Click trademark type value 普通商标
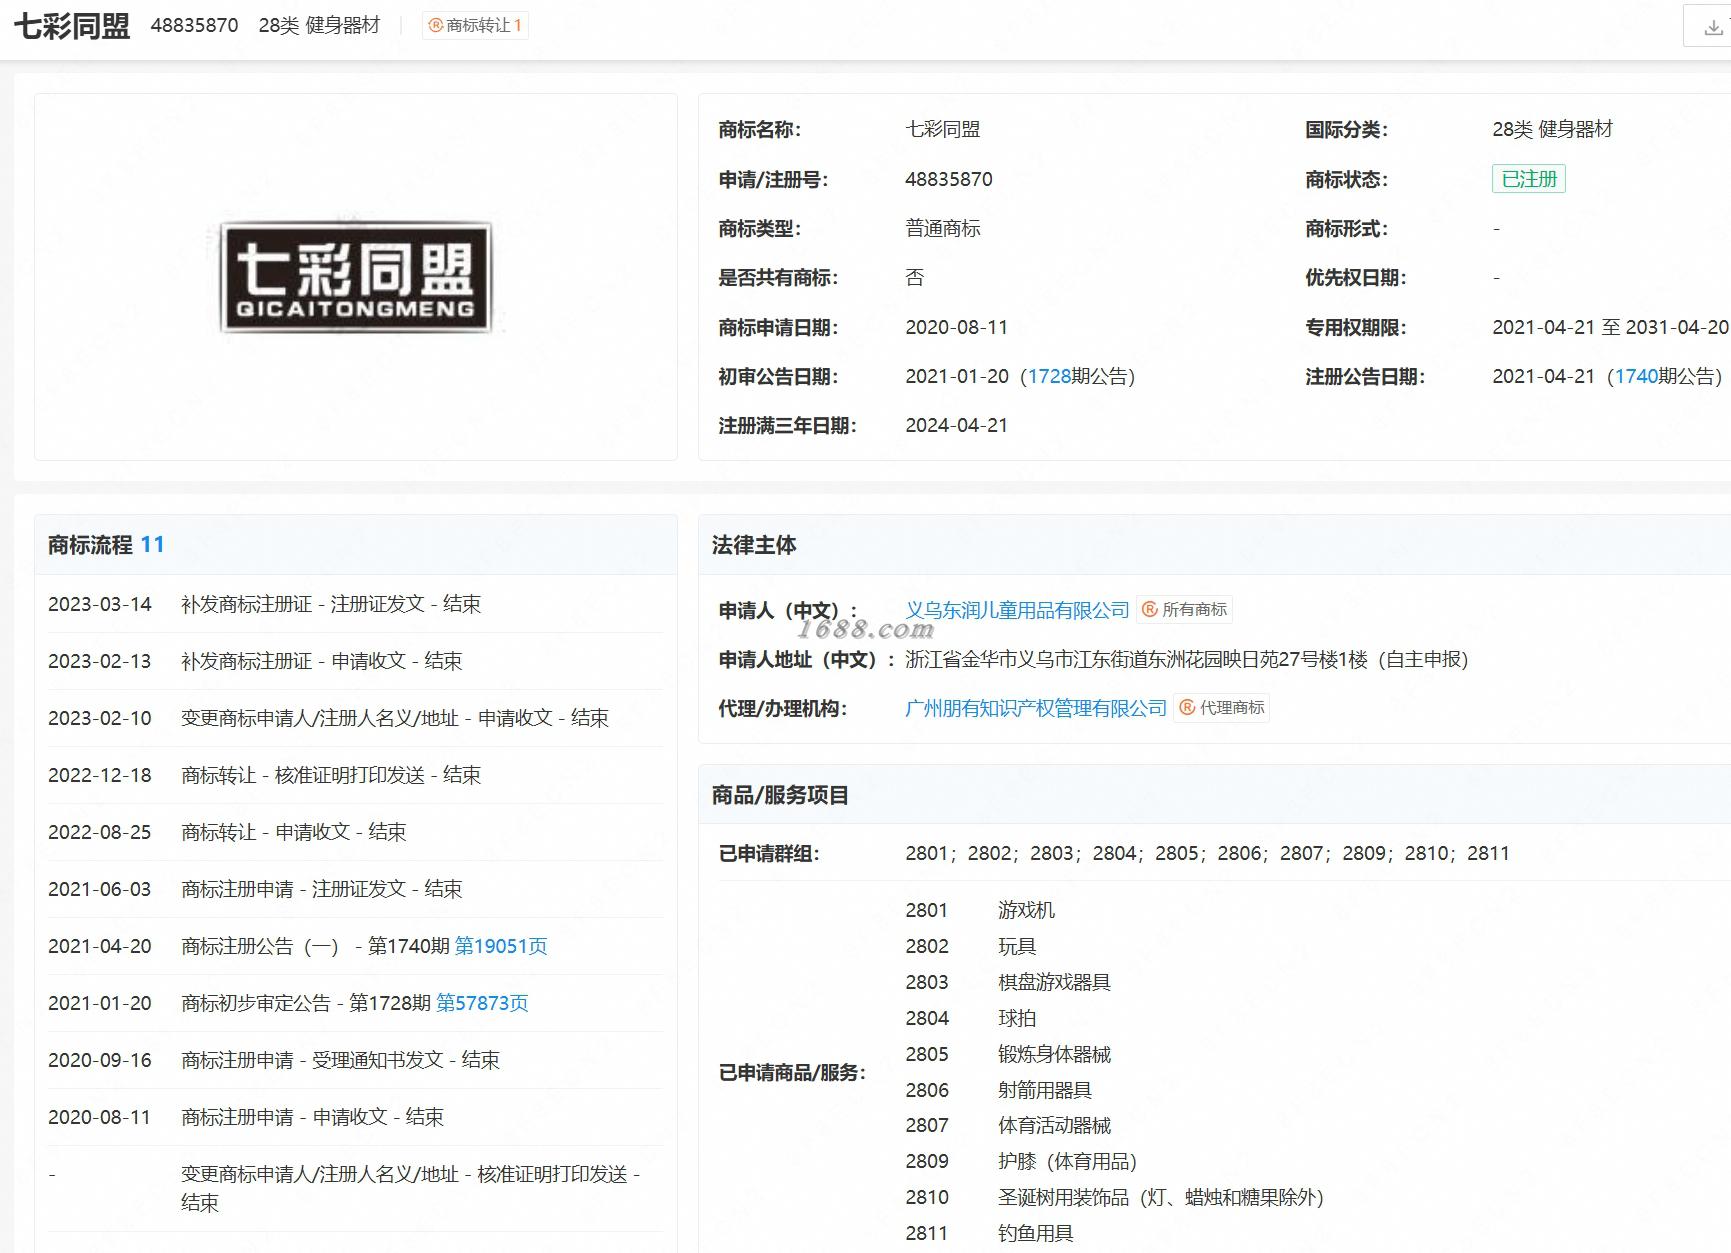This screenshot has height=1253, width=1731. 943,228
